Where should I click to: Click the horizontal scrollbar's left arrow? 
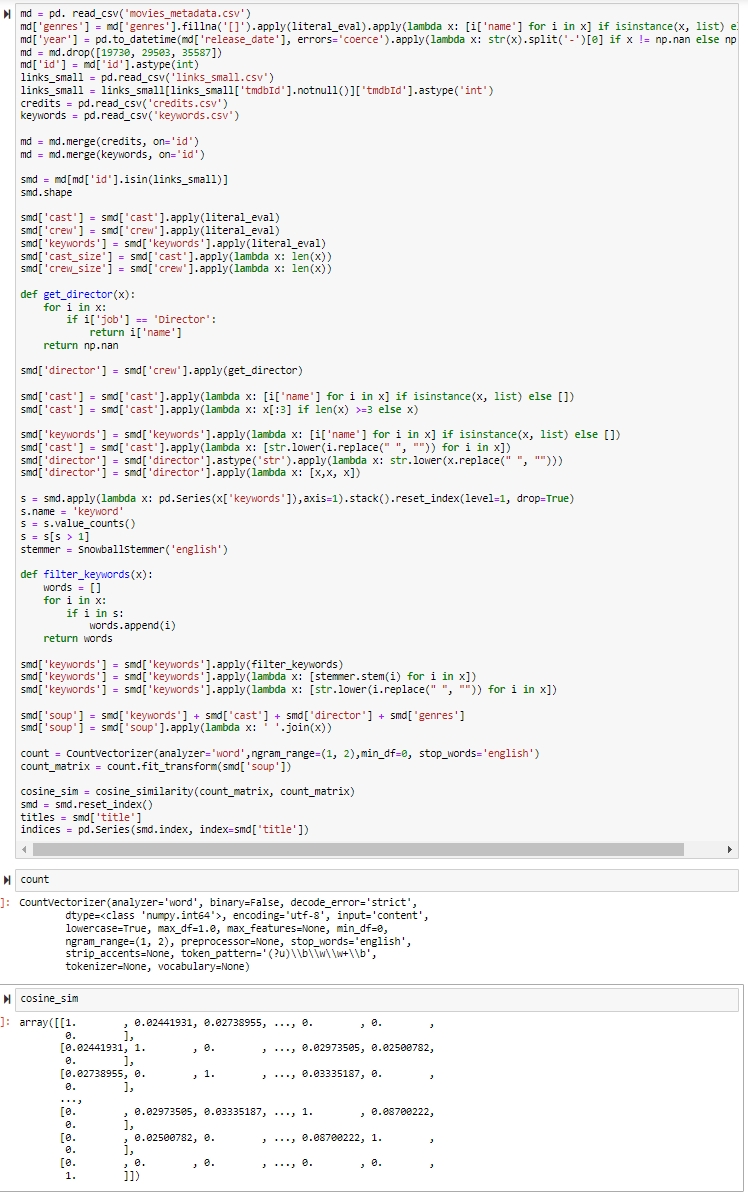tap(24, 849)
